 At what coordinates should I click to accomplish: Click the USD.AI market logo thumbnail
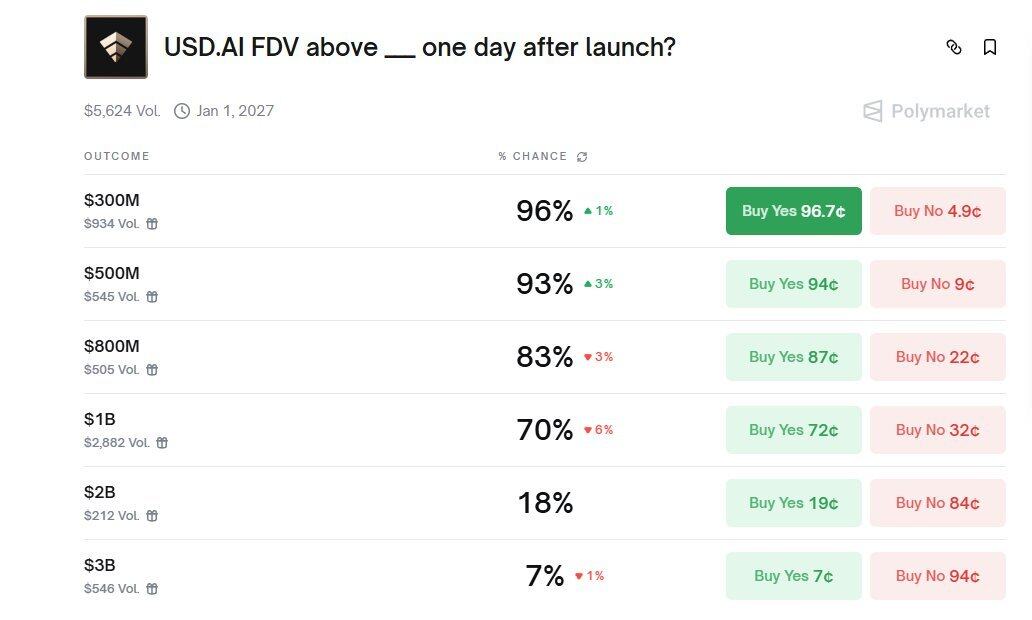coord(116,47)
